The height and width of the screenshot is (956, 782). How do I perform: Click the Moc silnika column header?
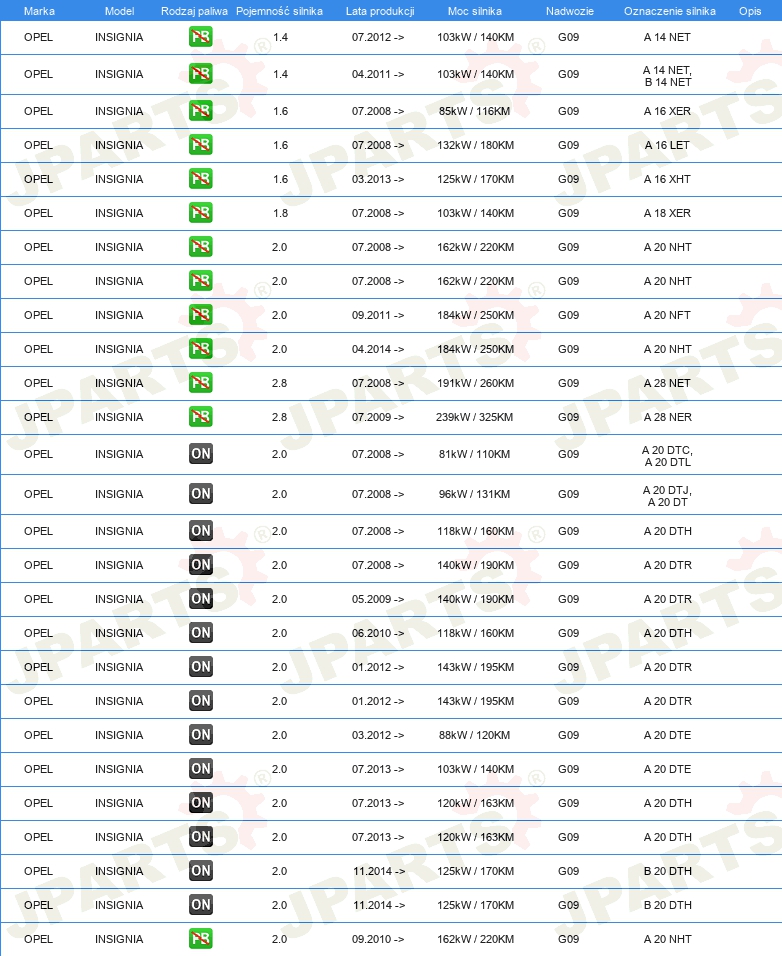tap(475, 11)
